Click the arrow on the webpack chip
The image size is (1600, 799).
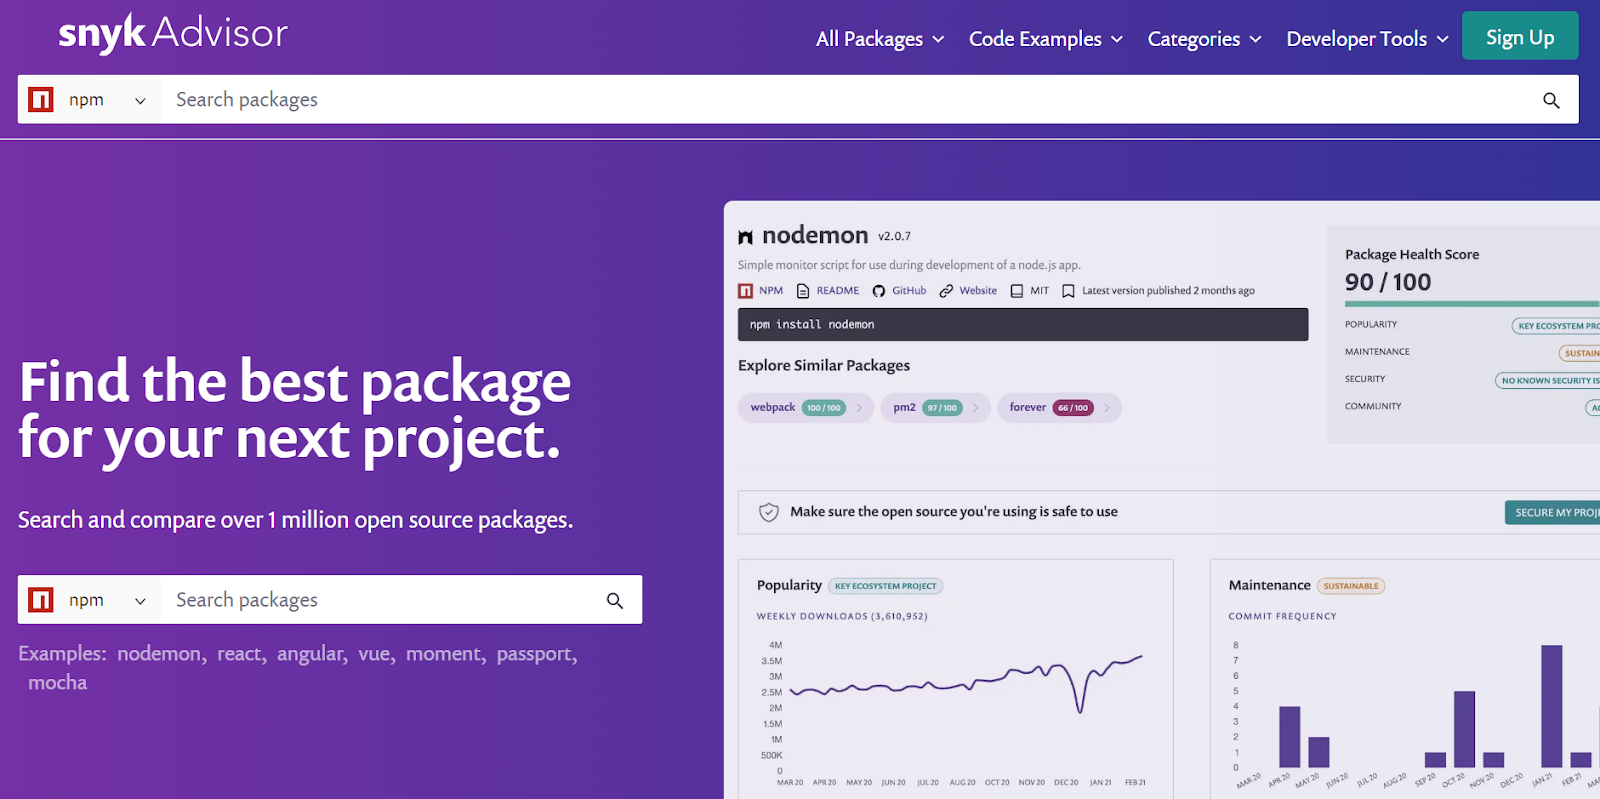click(x=859, y=408)
